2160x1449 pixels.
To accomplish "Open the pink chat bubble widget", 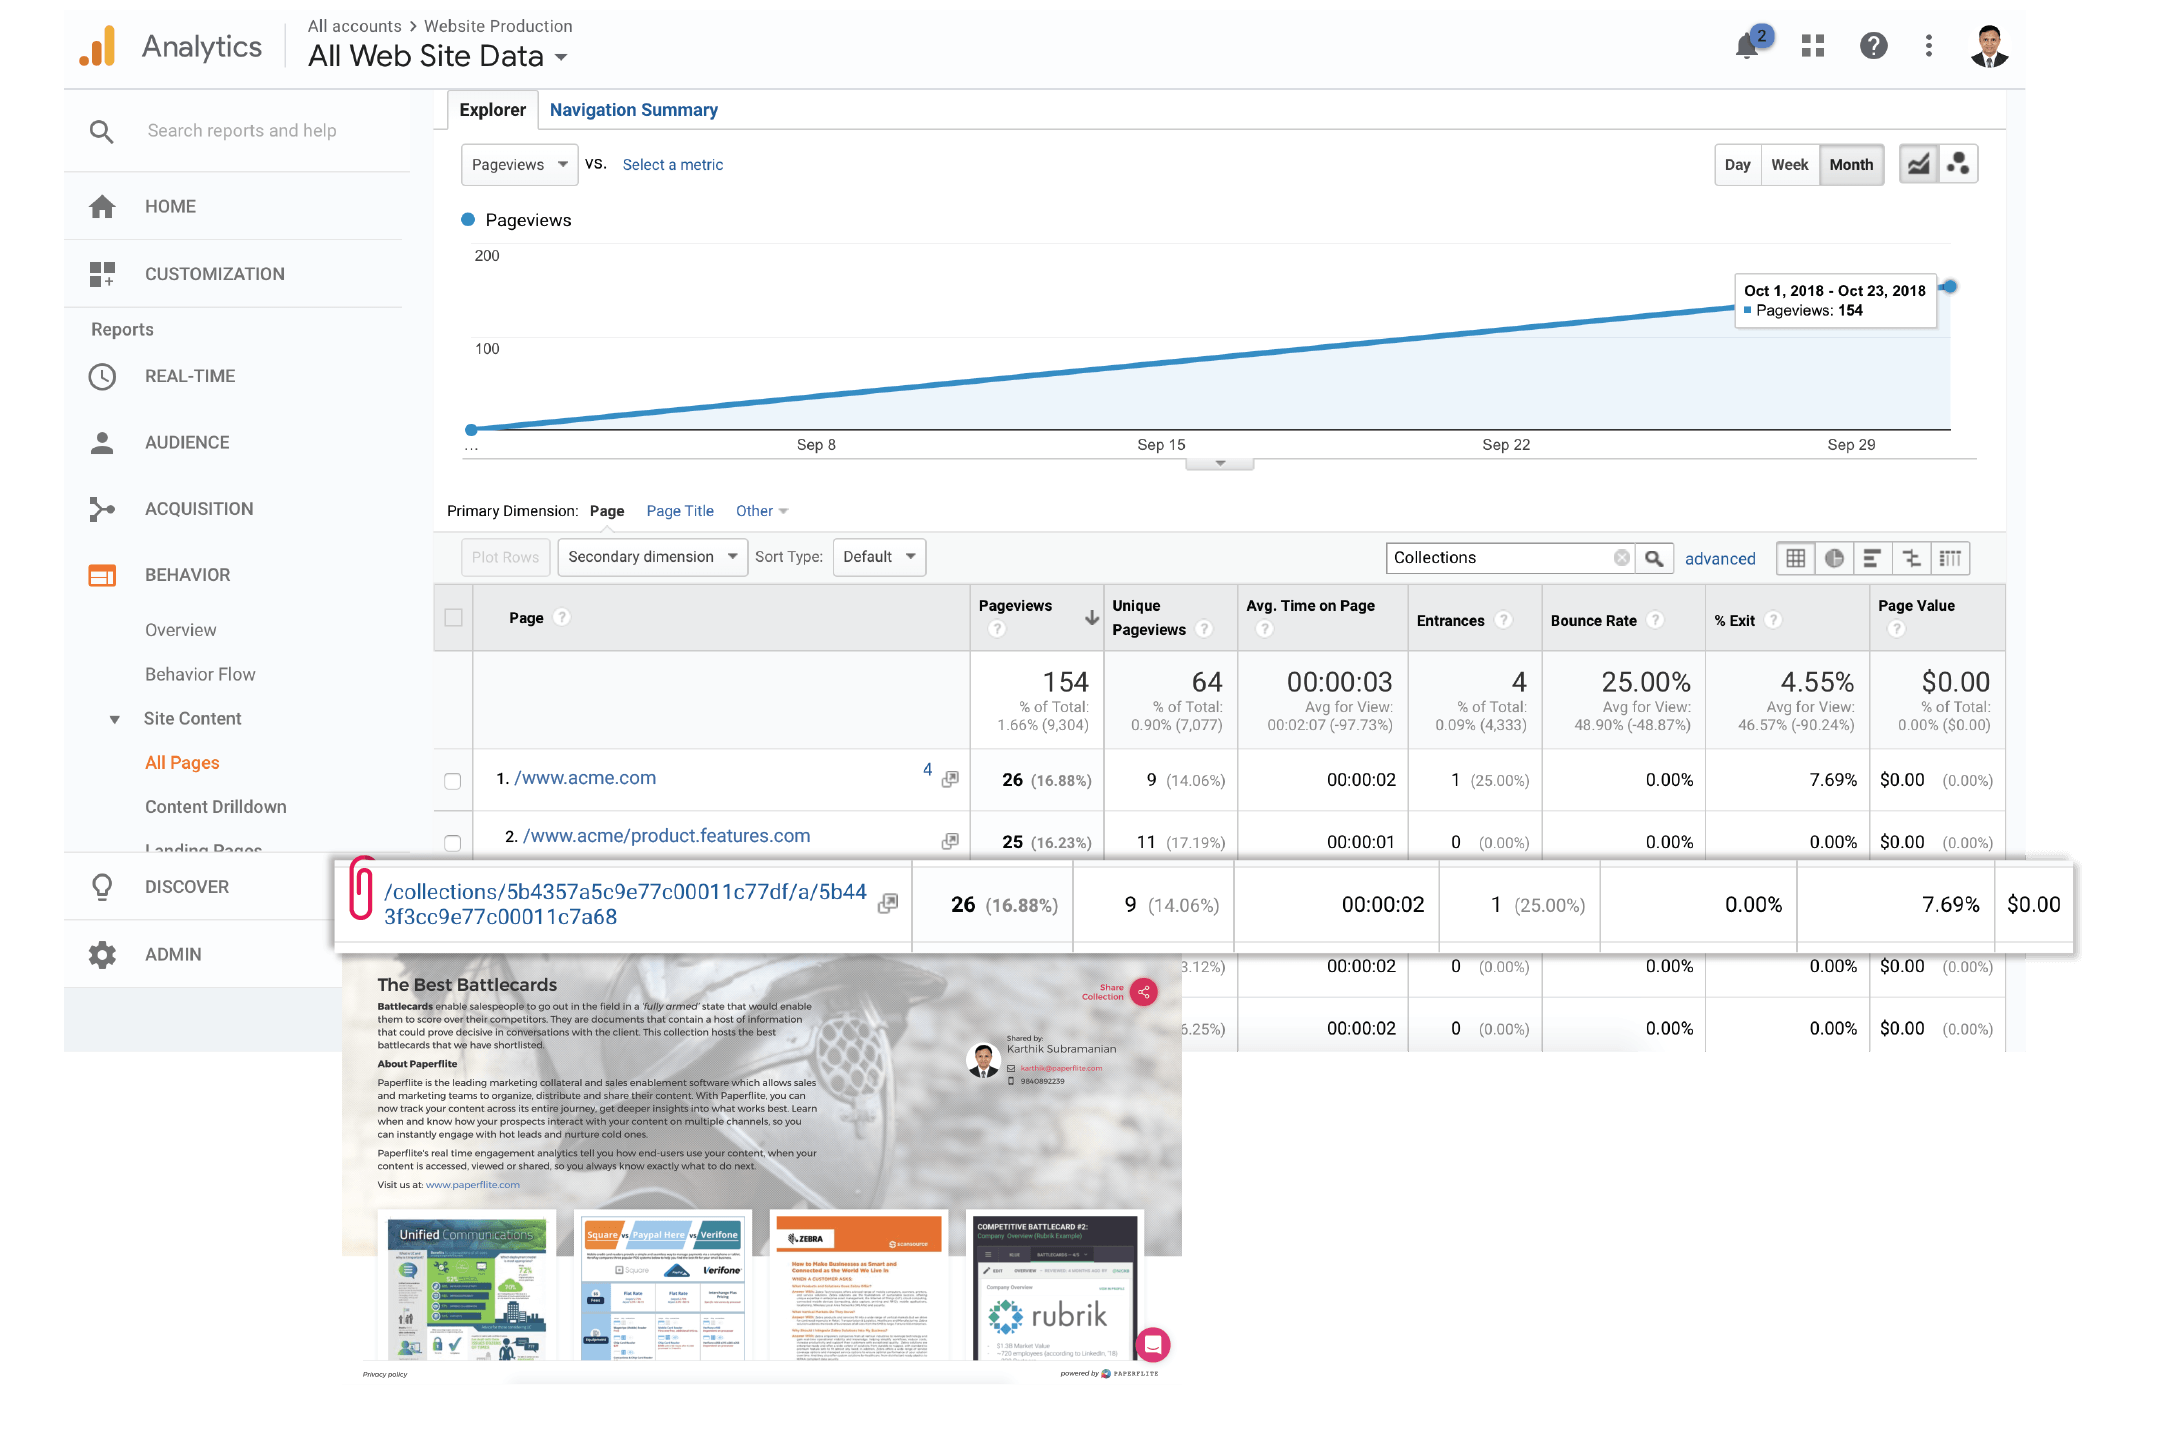I will (1153, 1345).
